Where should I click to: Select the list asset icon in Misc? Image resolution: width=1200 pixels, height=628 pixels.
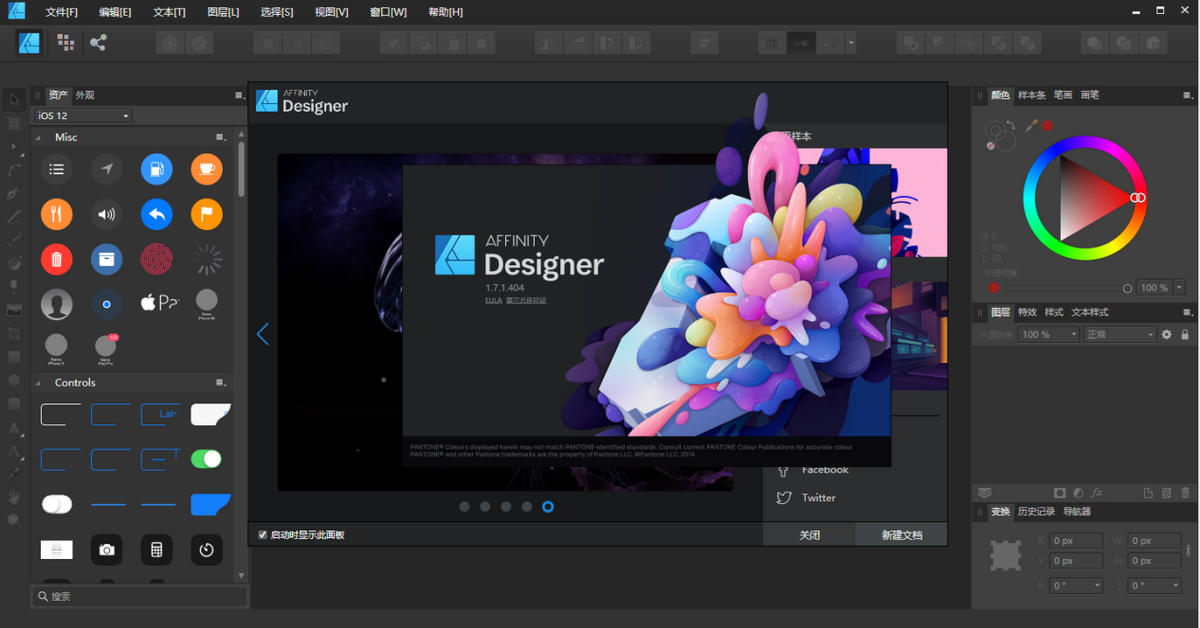point(57,169)
